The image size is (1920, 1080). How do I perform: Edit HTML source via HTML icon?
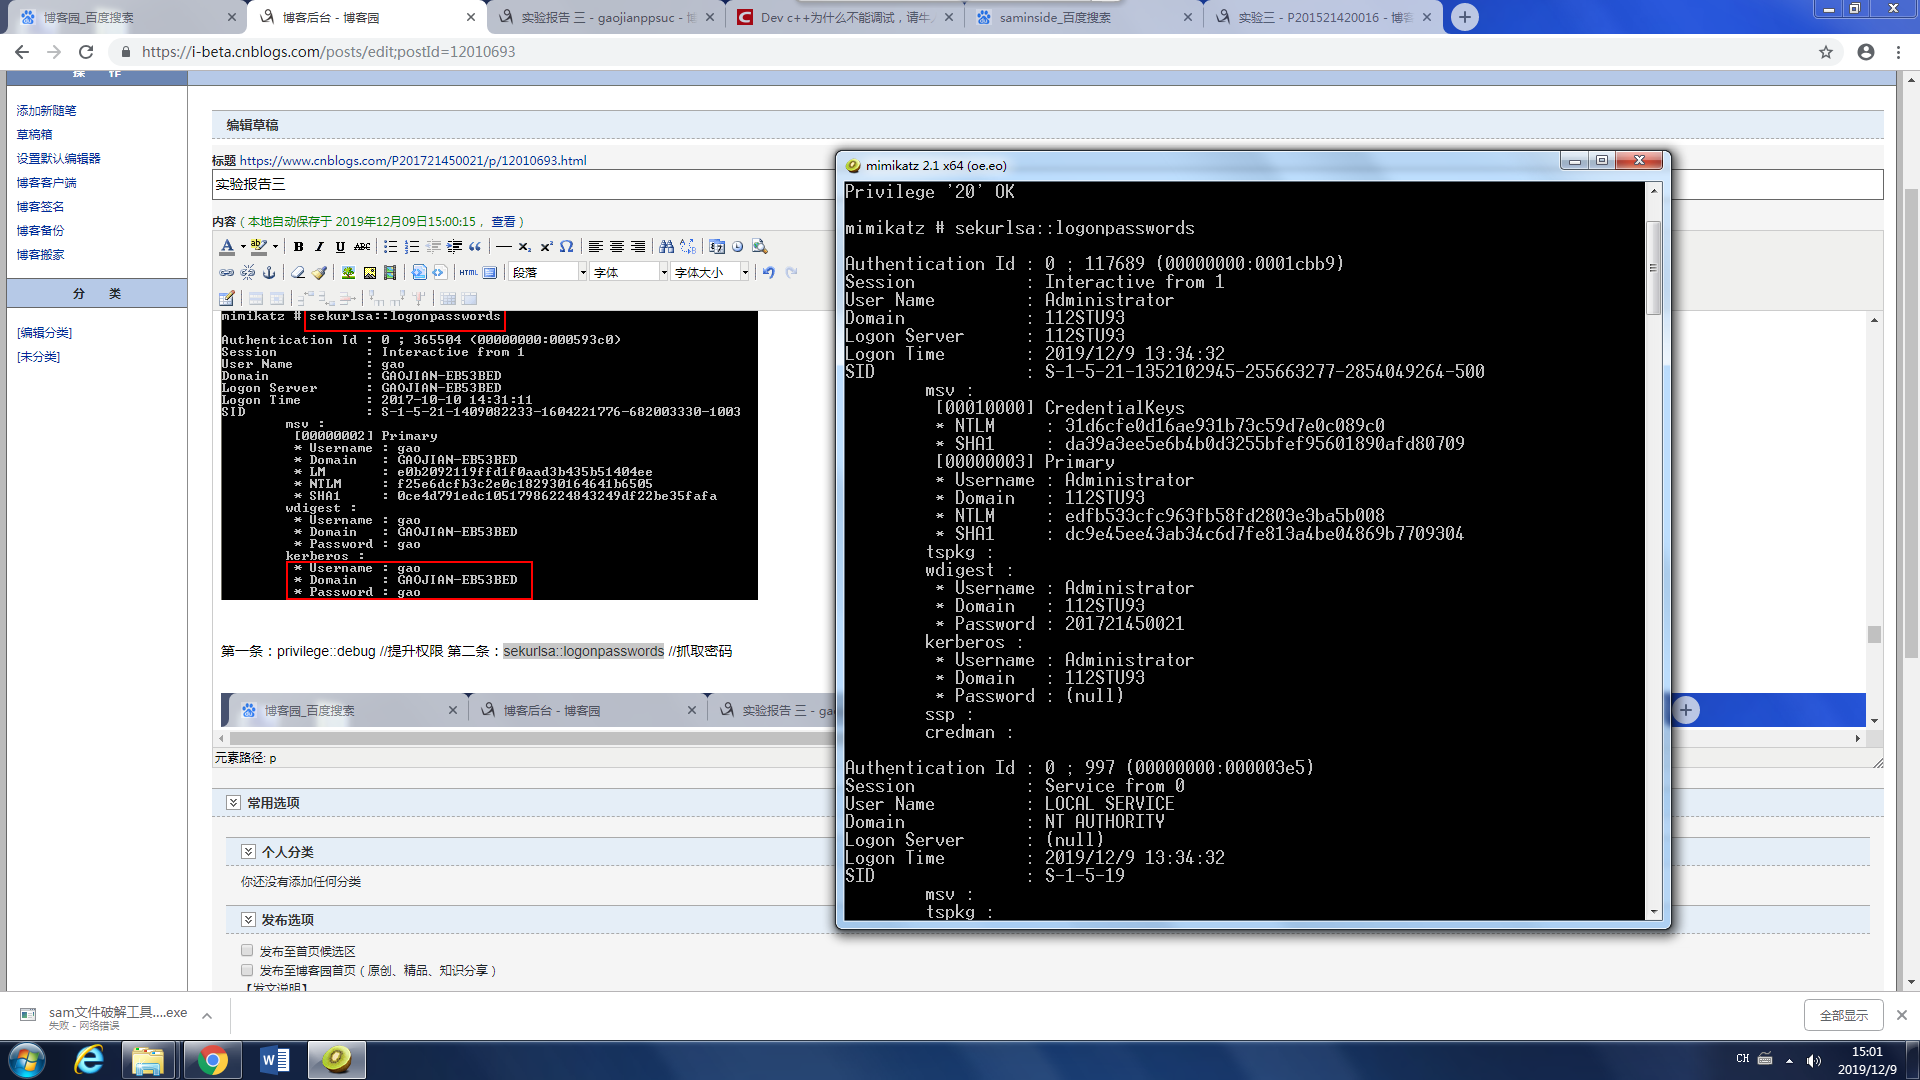pos(468,272)
